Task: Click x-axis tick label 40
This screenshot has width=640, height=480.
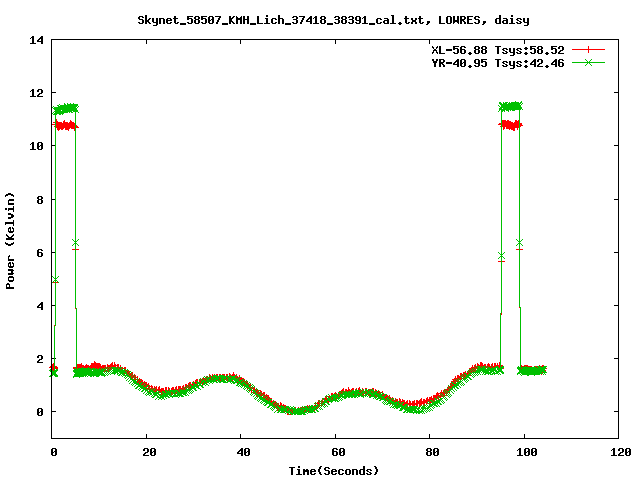Action: [244, 452]
